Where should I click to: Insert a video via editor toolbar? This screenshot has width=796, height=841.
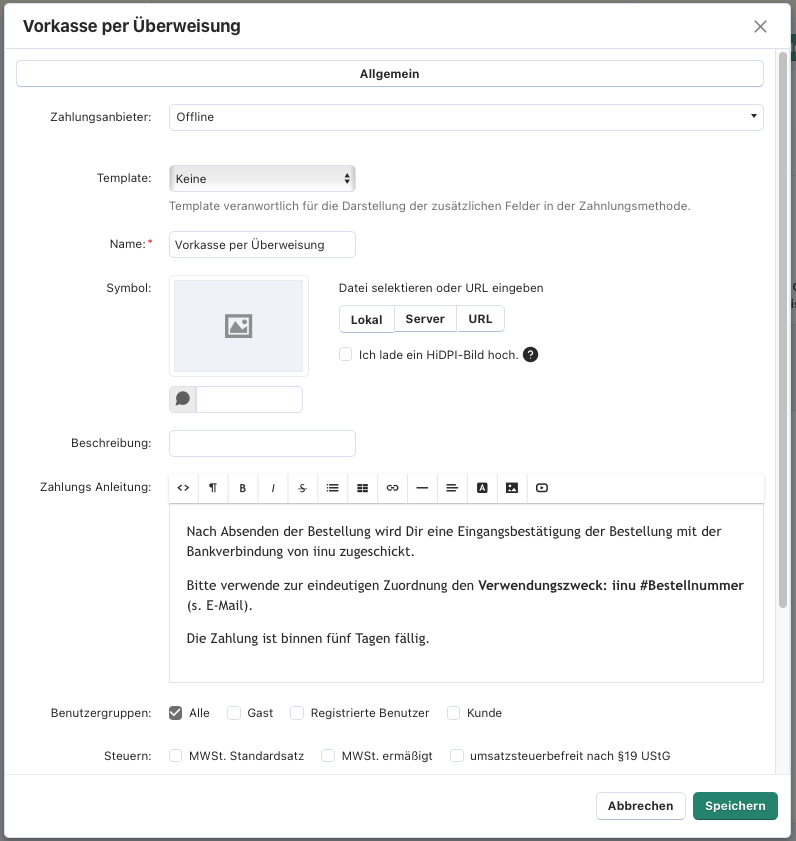click(x=542, y=488)
